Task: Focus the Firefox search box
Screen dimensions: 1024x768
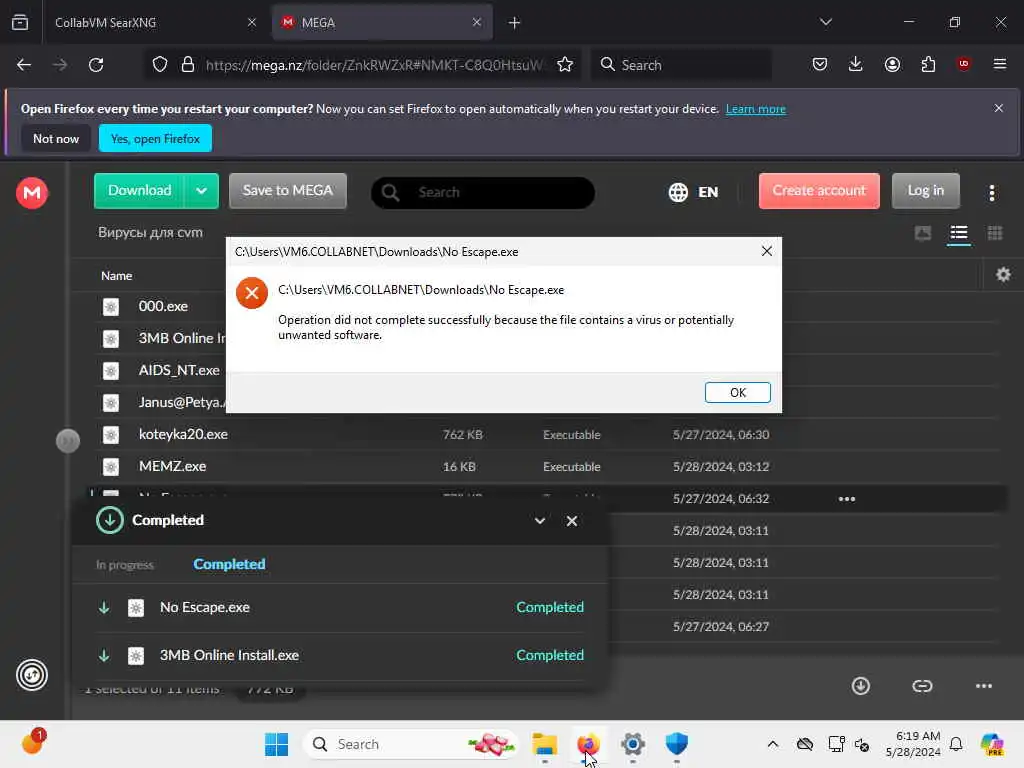Action: coord(681,65)
